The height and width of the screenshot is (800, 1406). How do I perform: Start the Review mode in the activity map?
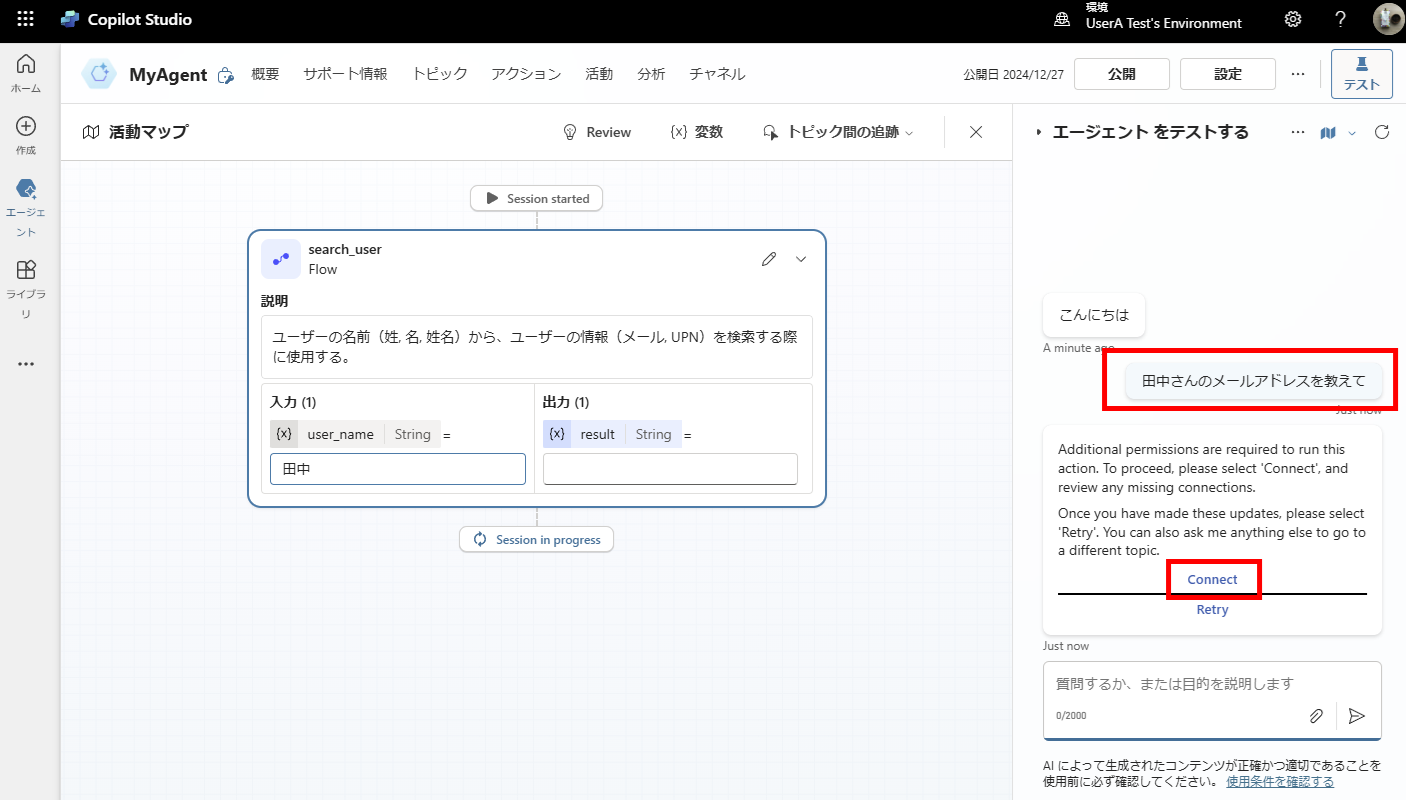[597, 131]
